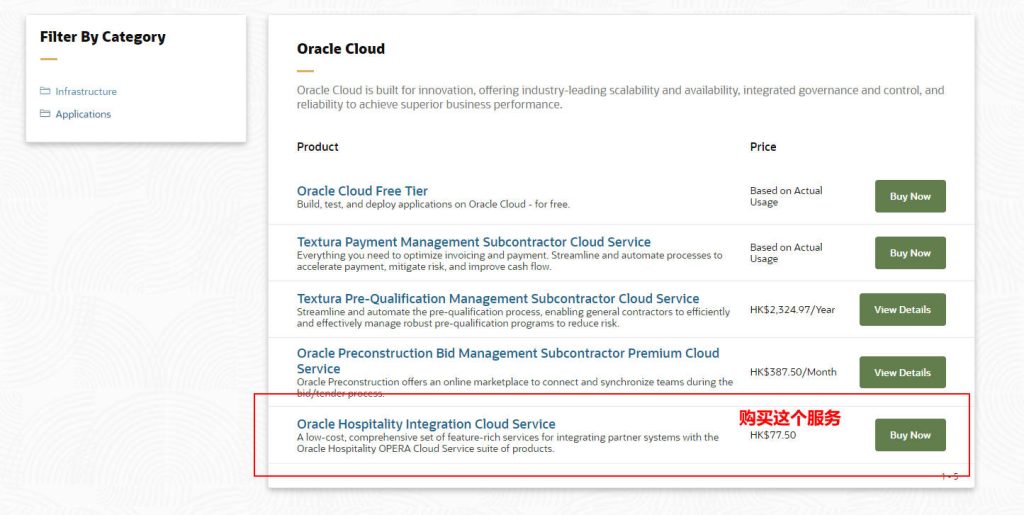Click the HK$77.50 price text

773,435
